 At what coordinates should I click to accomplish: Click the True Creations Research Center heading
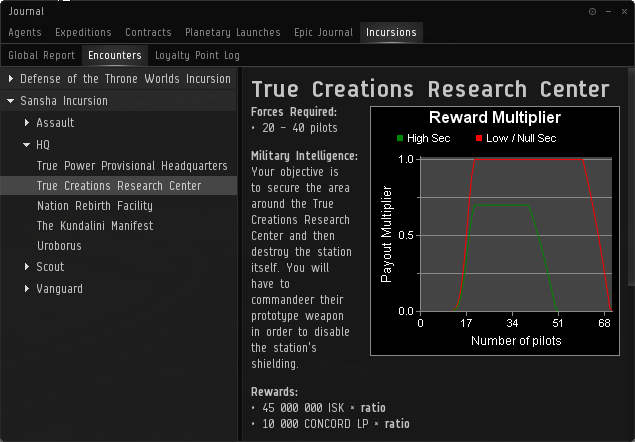(430, 89)
